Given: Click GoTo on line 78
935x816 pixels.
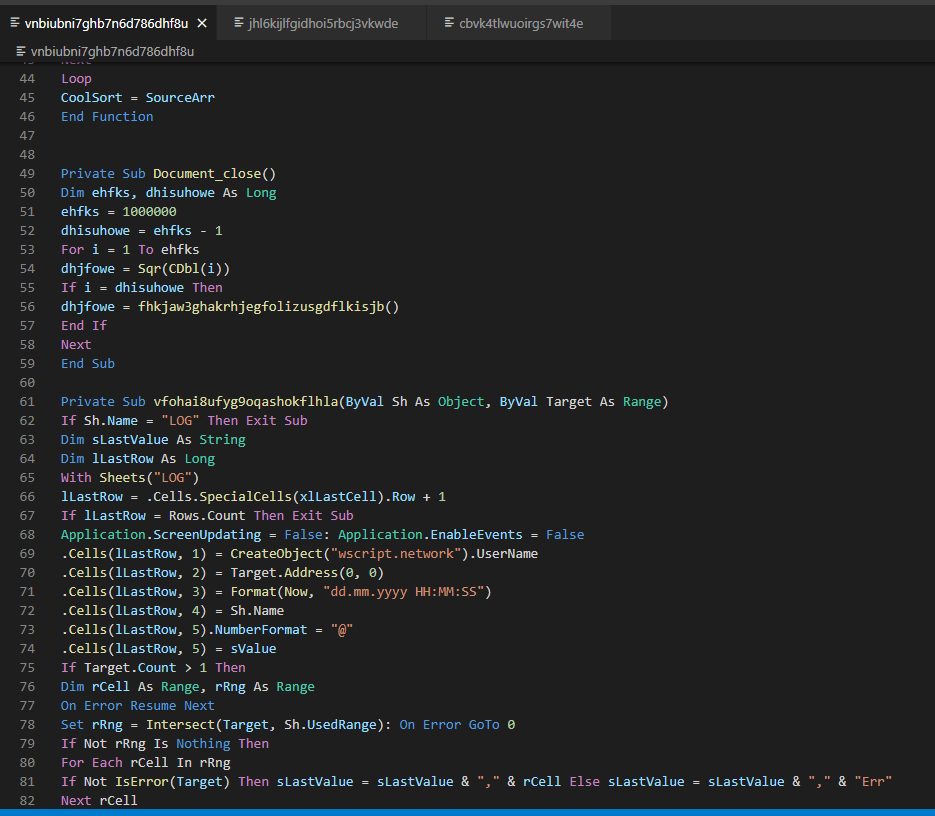Looking at the screenshot, I should pos(484,725).
